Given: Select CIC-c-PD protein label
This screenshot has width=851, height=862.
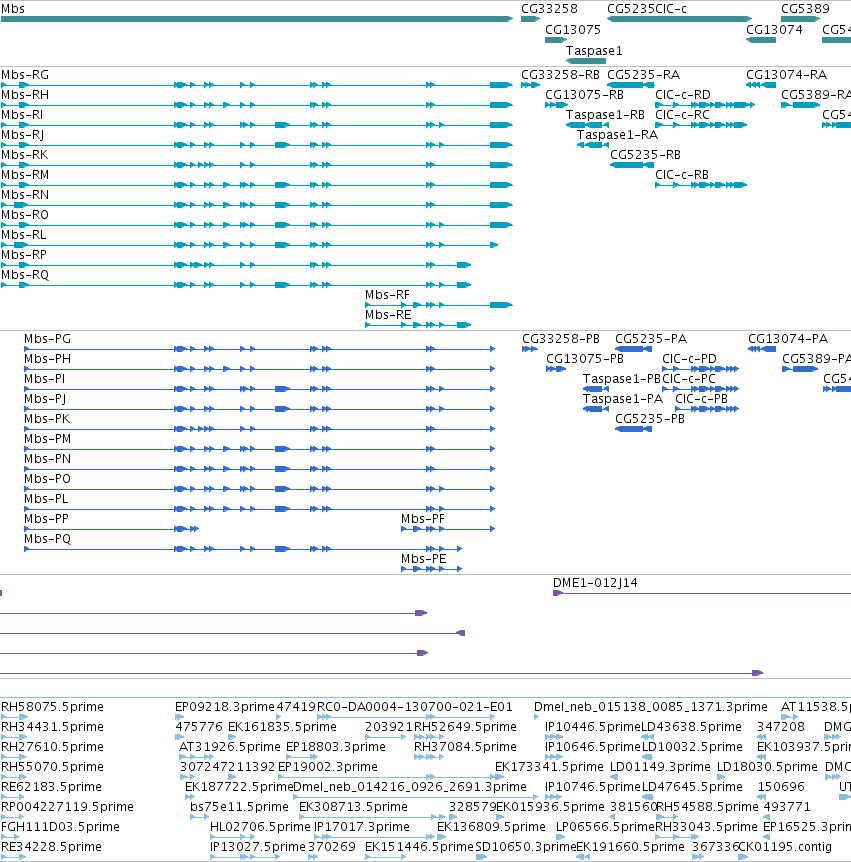Looking at the screenshot, I should pyautogui.click(x=689, y=358).
